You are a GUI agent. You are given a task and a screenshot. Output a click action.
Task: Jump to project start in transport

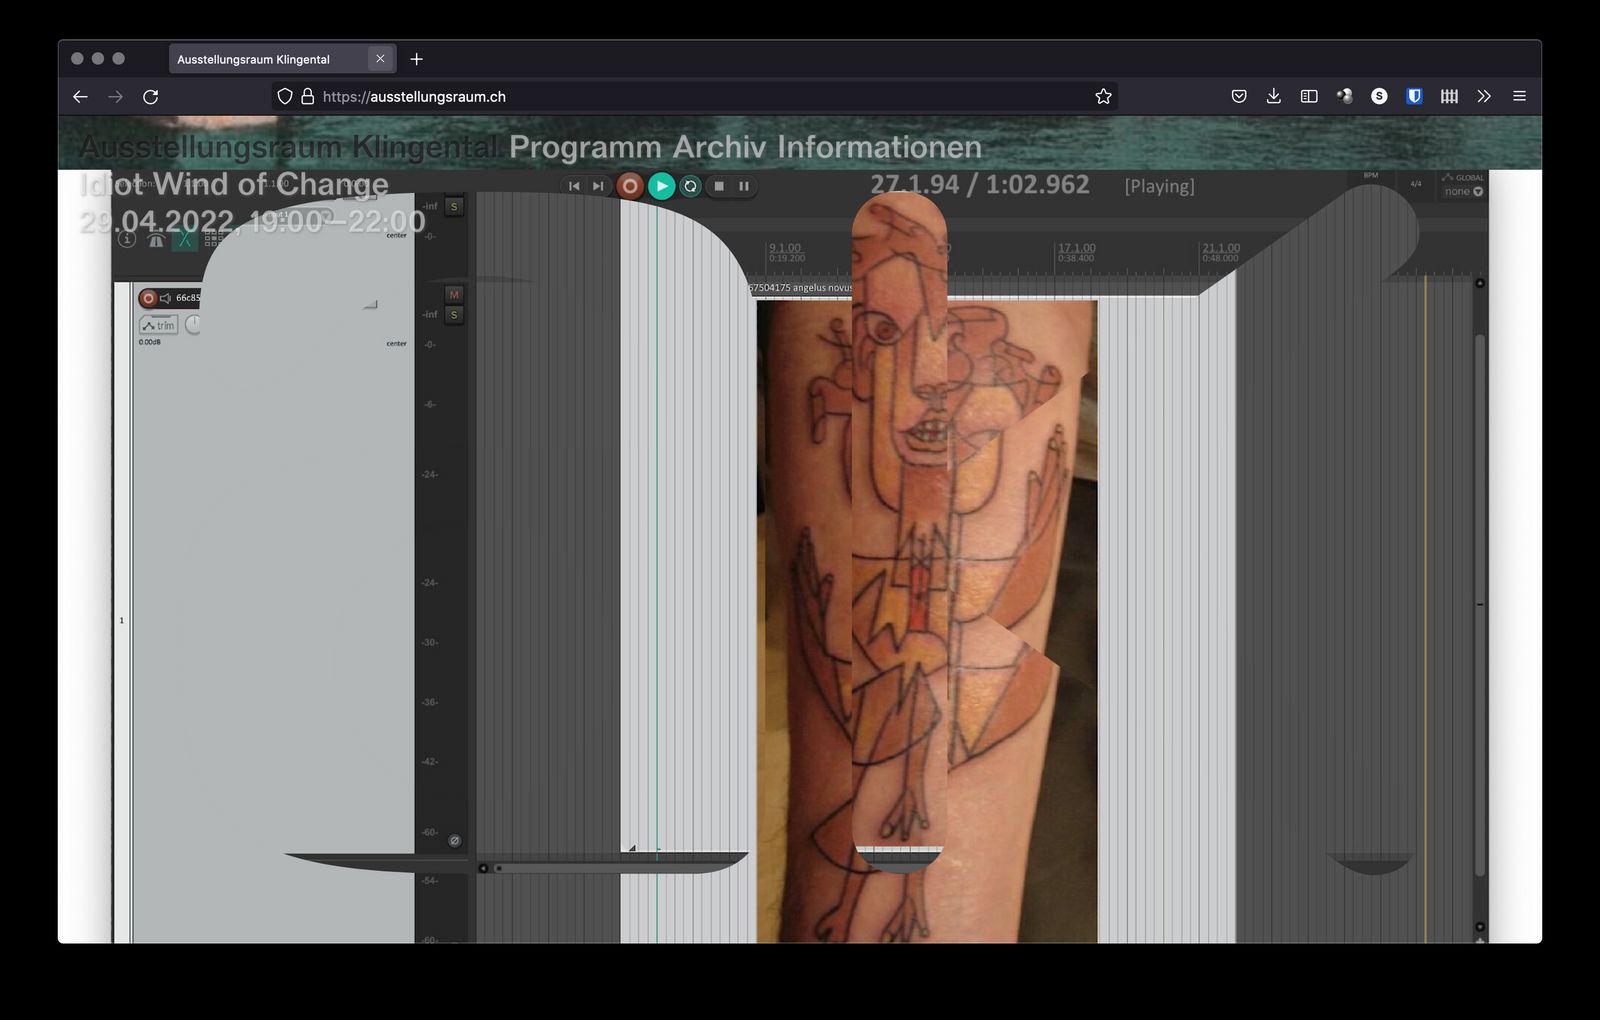click(574, 186)
